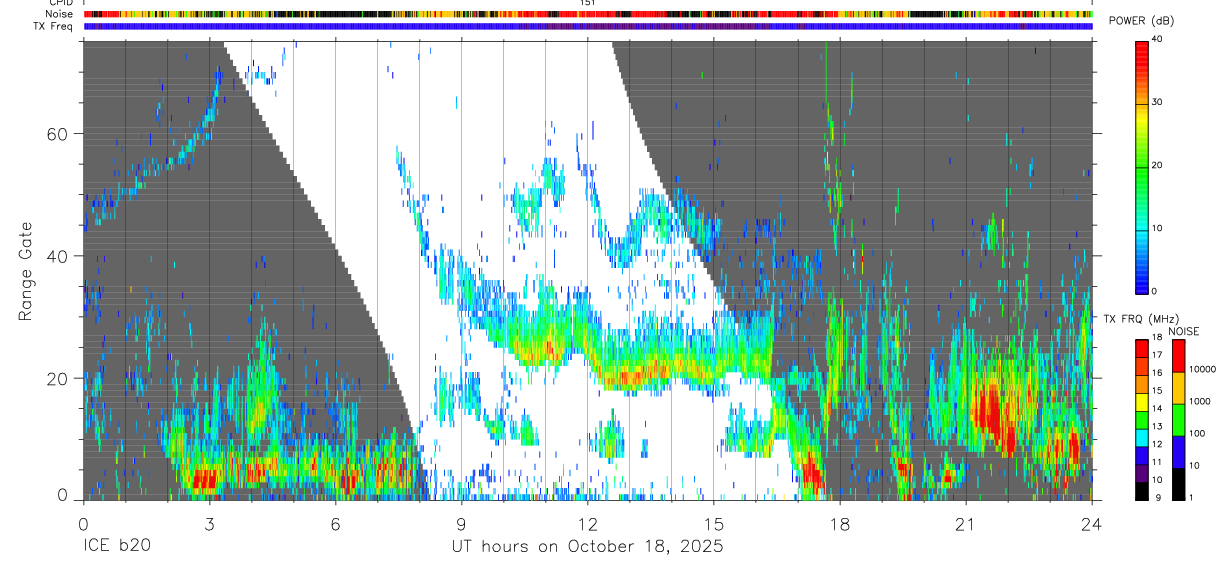This screenshot has height=567, width=1228.
Task: Click the 3 hour tick label on time axis
Action: 209,523
